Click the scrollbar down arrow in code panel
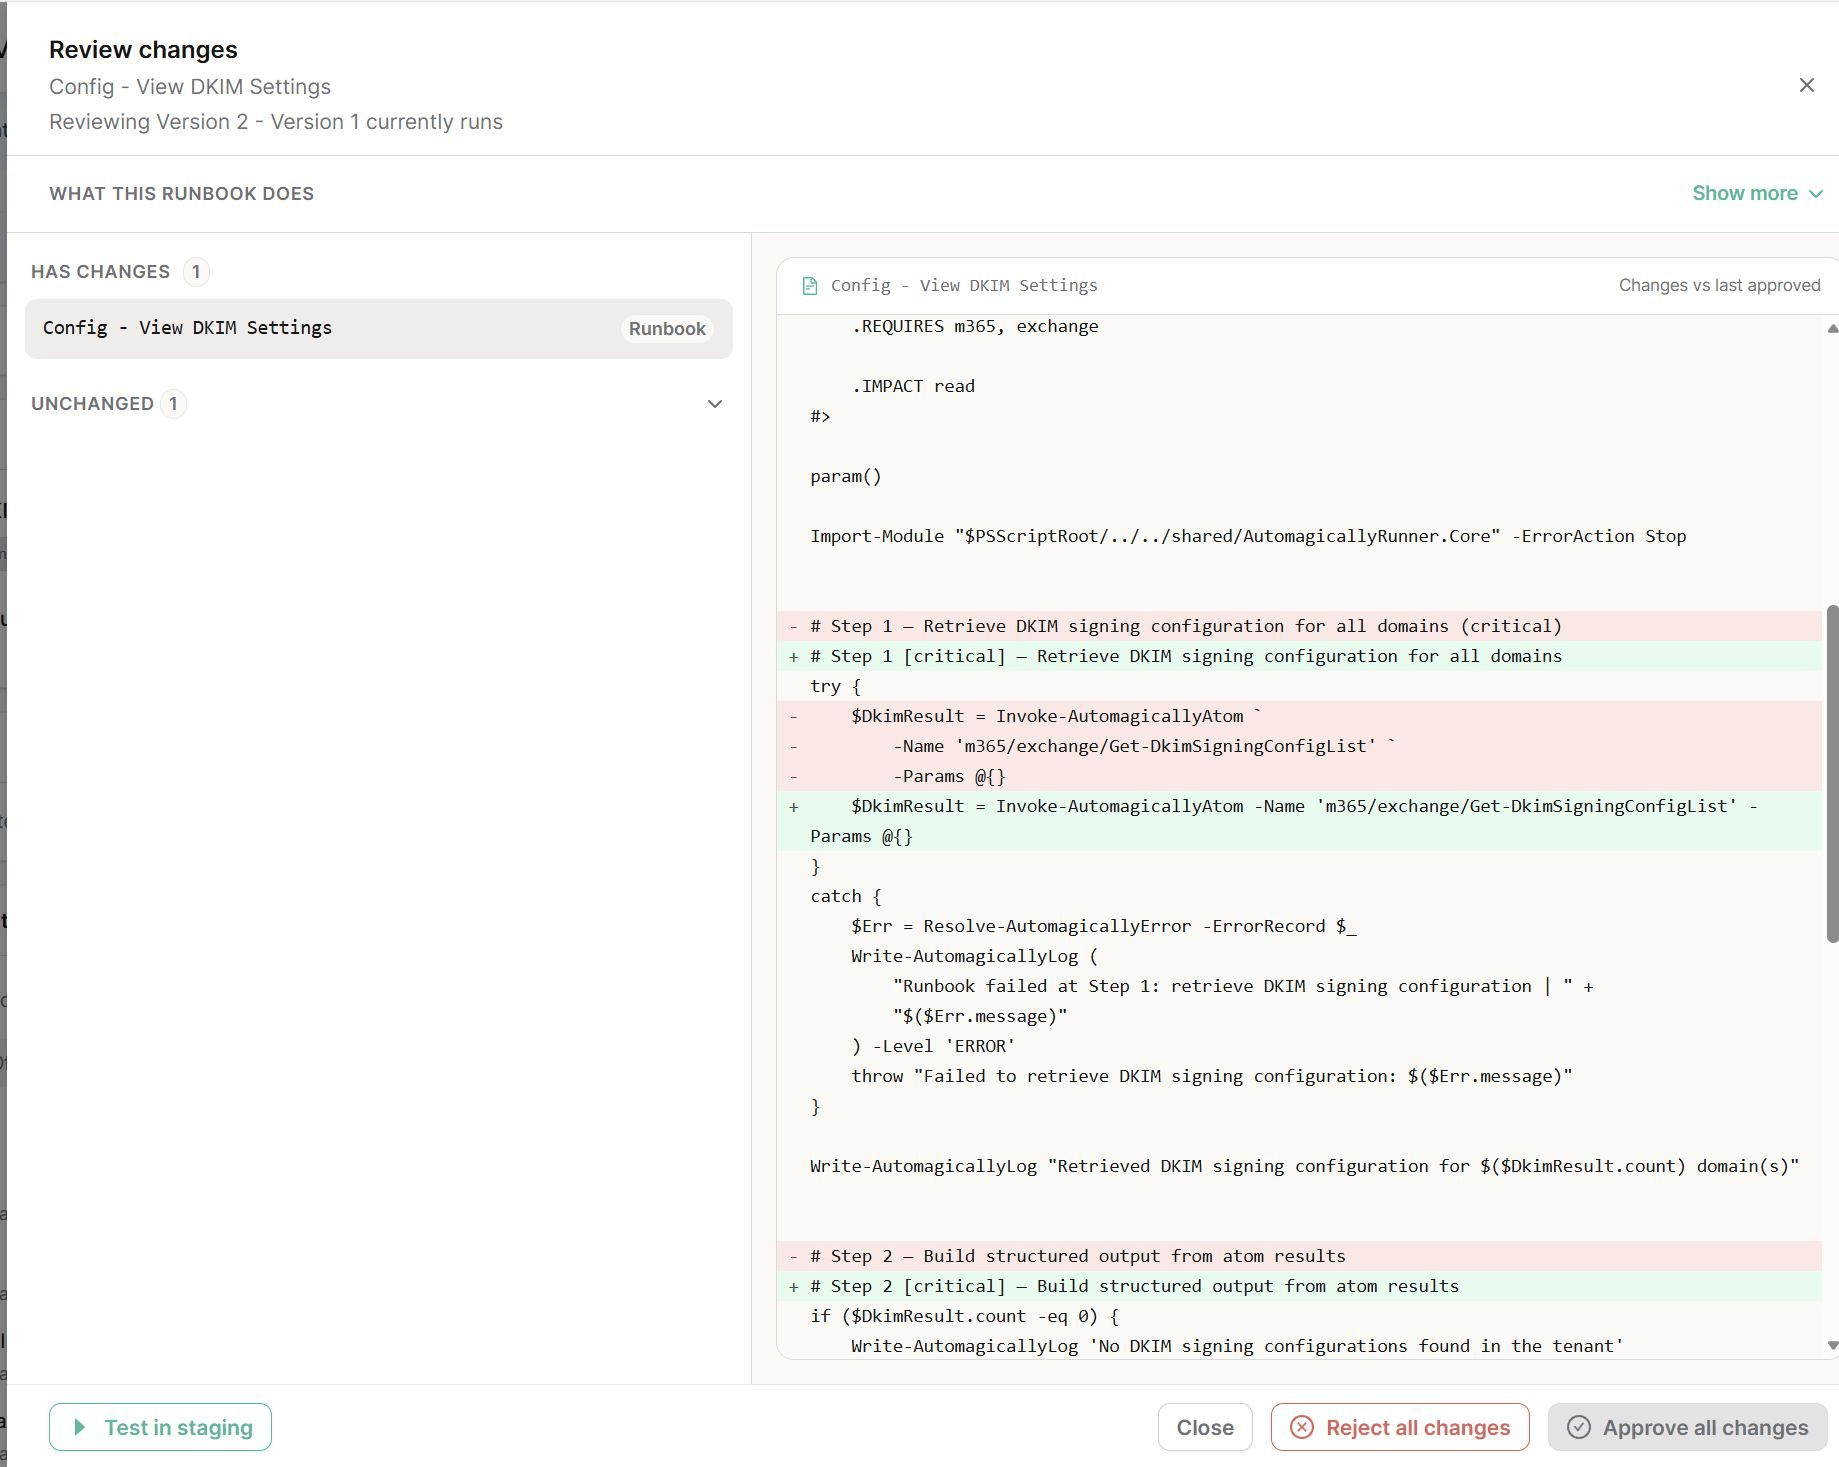 1832,1345
